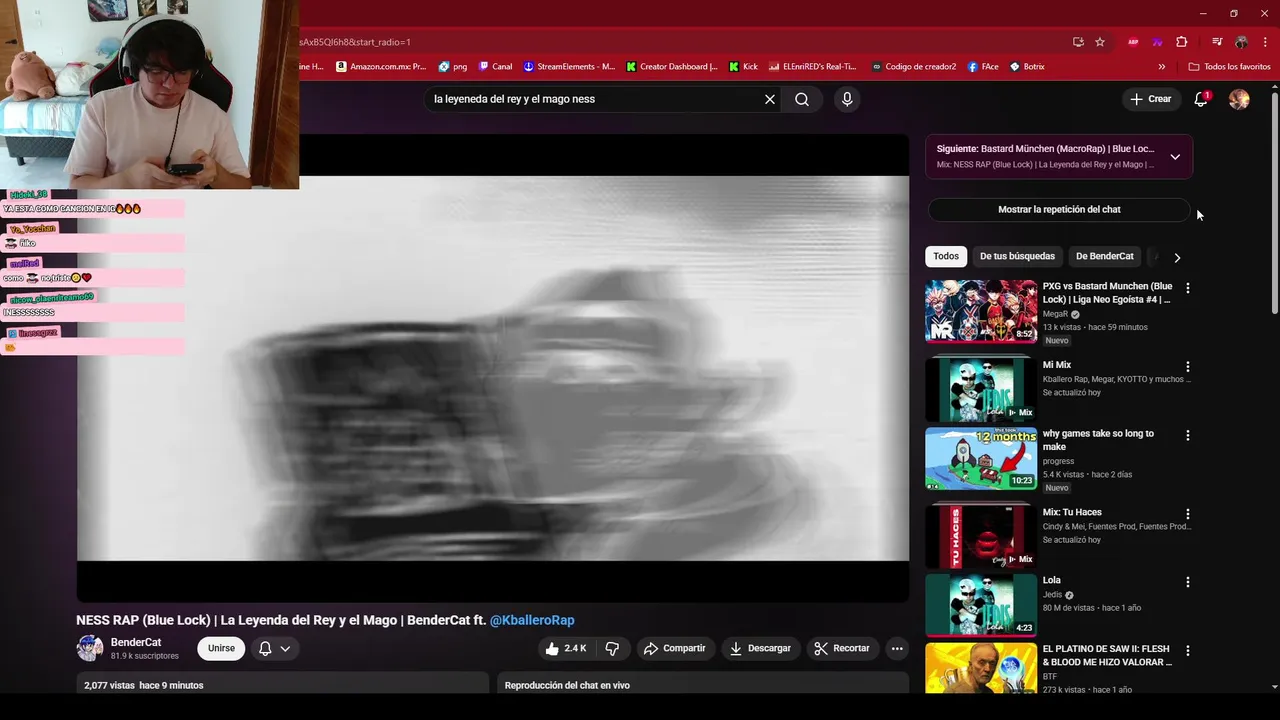Show more bookmarks with double chevron
1280x720 pixels.
coord(1162,67)
